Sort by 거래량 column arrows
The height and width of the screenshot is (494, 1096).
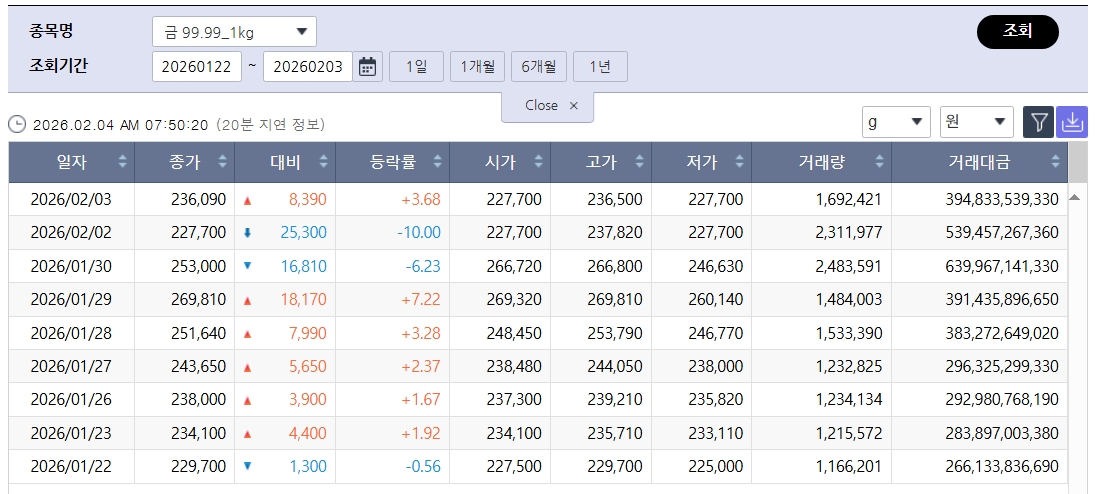(x=880, y=162)
